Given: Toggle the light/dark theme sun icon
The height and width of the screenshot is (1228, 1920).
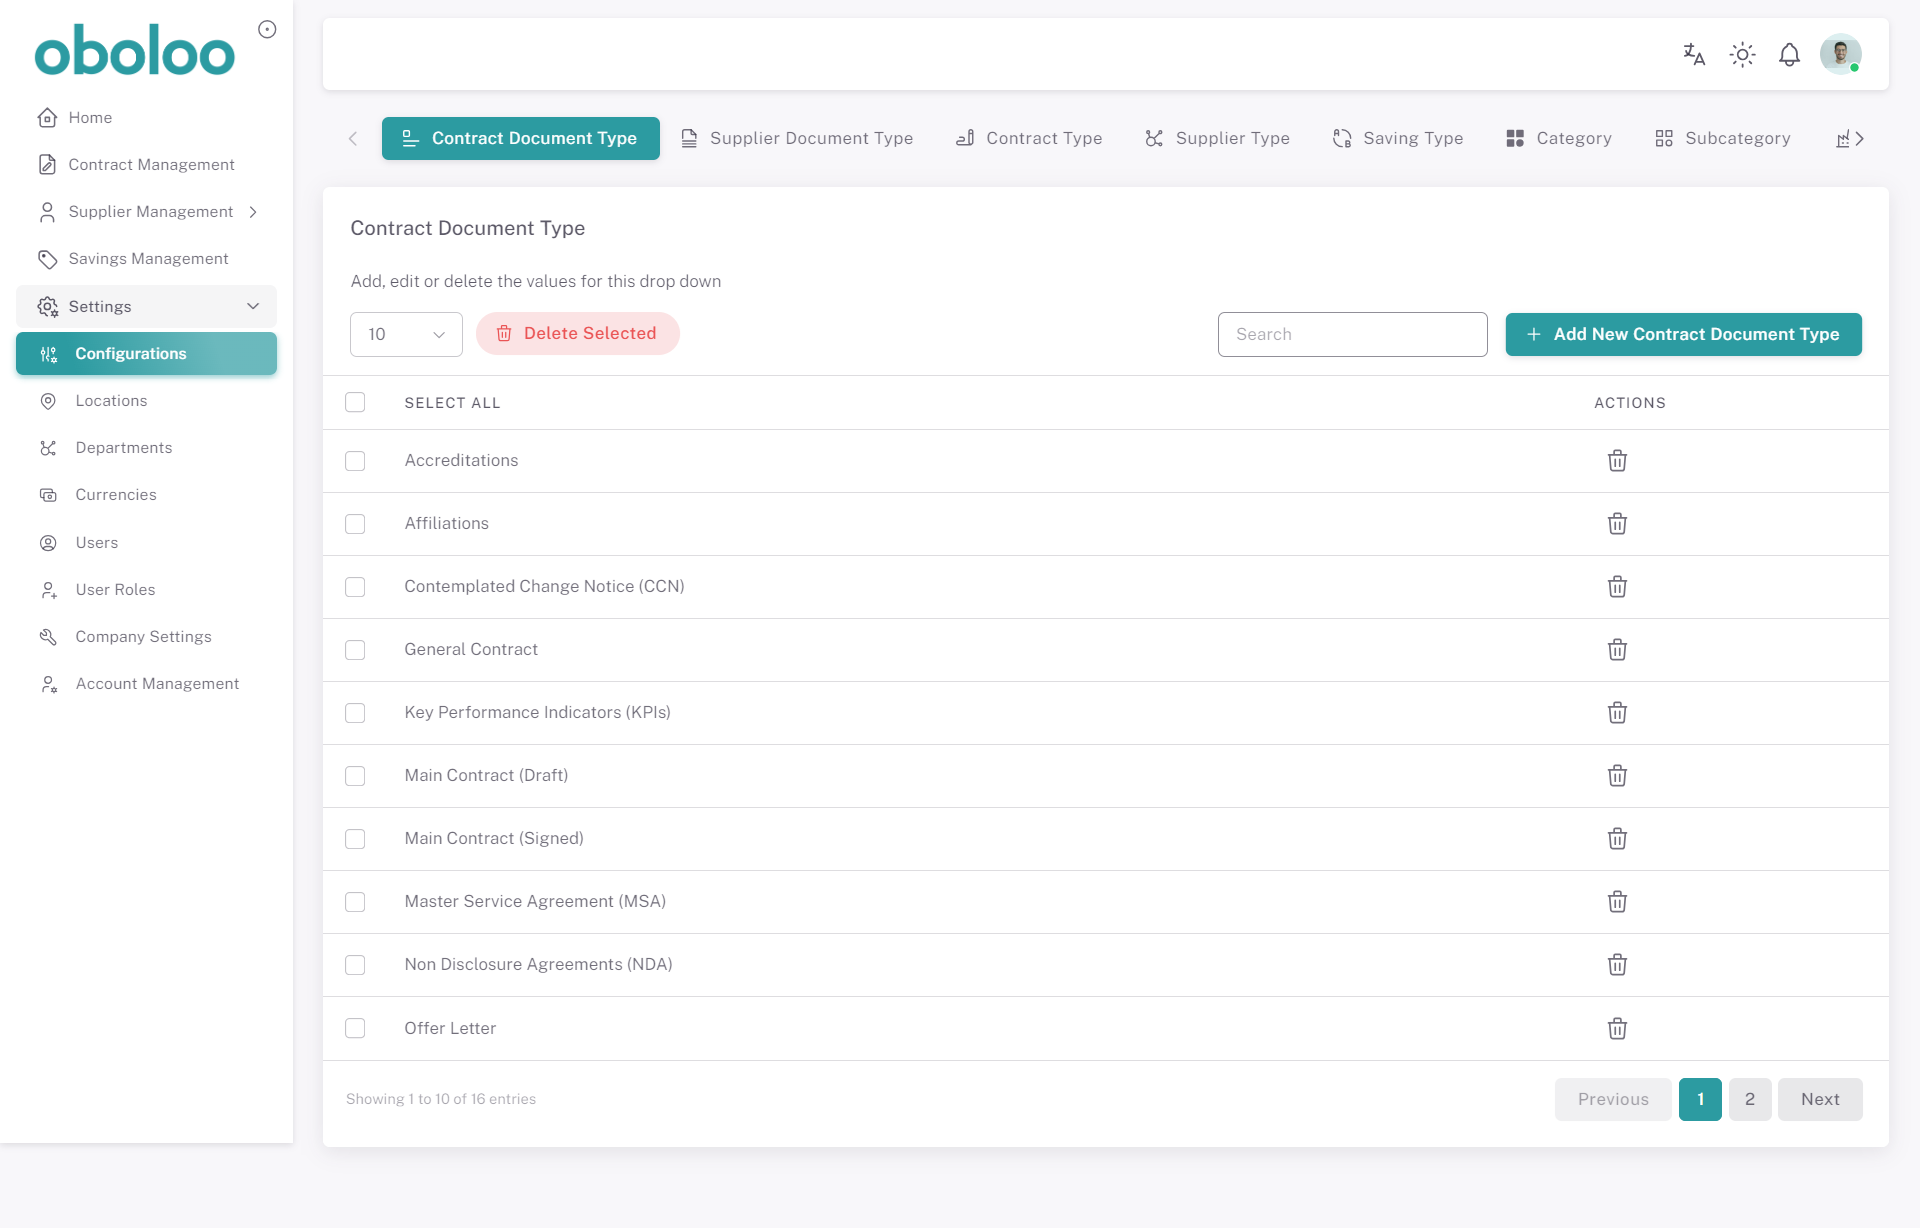Looking at the screenshot, I should [x=1742, y=54].
